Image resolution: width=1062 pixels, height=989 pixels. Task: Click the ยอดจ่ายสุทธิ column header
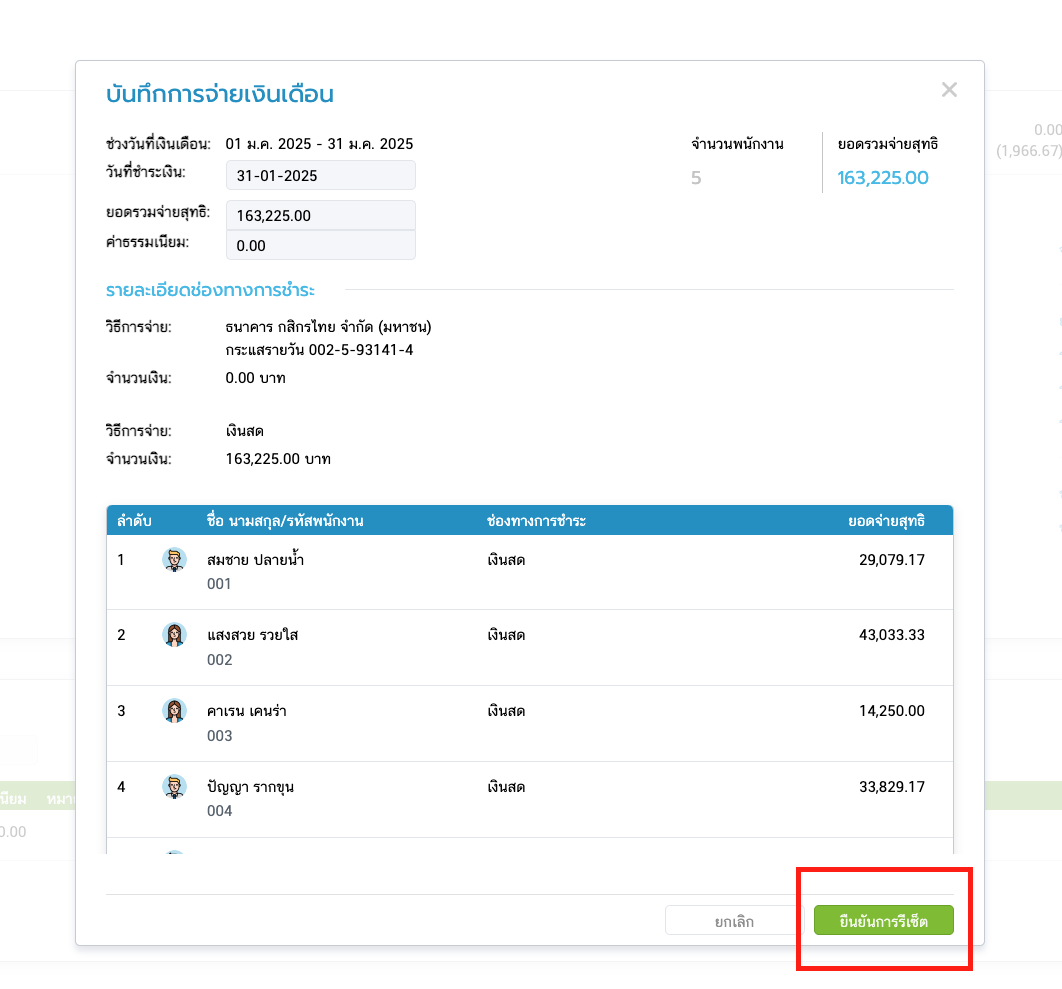point(885,521)
